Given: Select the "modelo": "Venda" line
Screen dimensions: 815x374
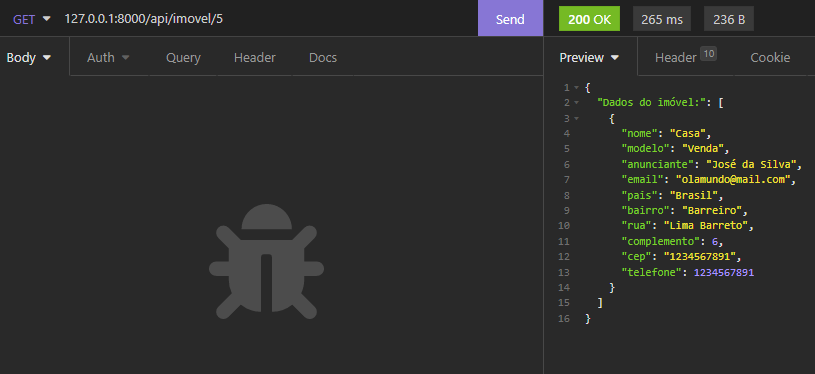Looking at the screenshot, I should (x=676, y=149).
